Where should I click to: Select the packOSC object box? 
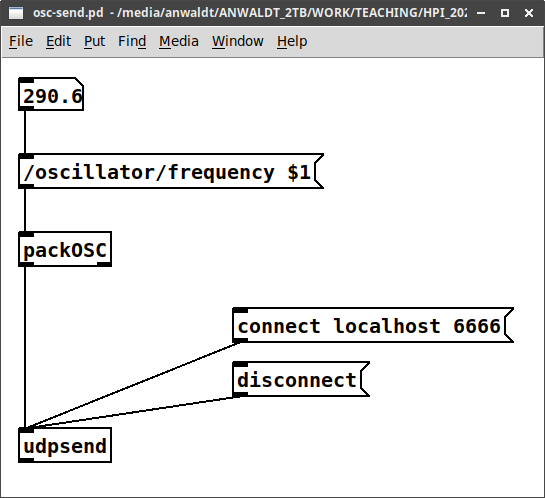click(x=65, y=249)
